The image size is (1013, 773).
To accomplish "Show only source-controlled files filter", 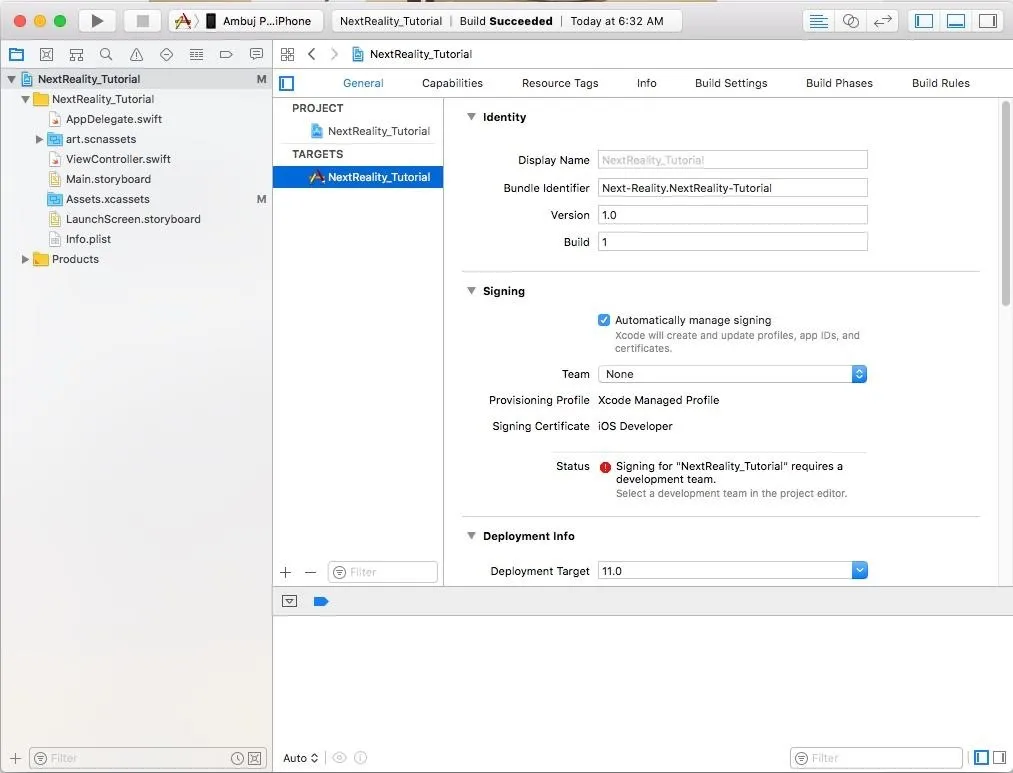I will click(255, 758).
